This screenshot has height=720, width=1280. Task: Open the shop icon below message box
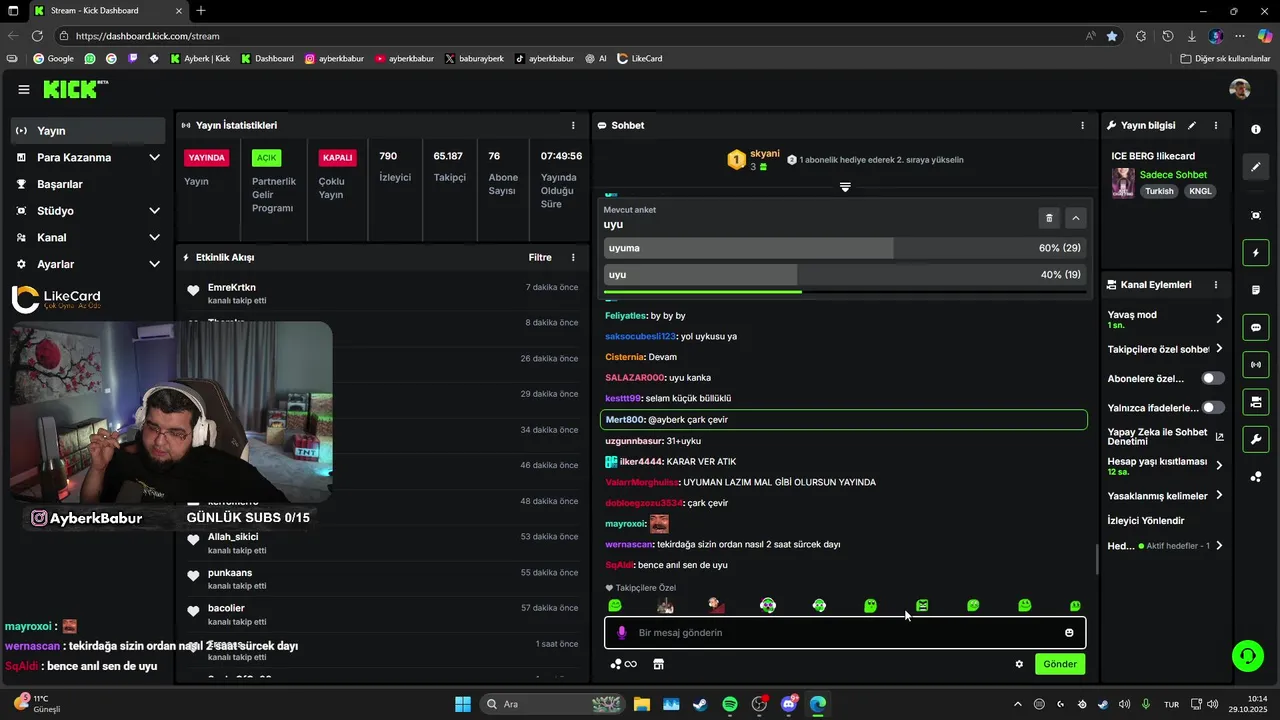click(x=658, y=664)
